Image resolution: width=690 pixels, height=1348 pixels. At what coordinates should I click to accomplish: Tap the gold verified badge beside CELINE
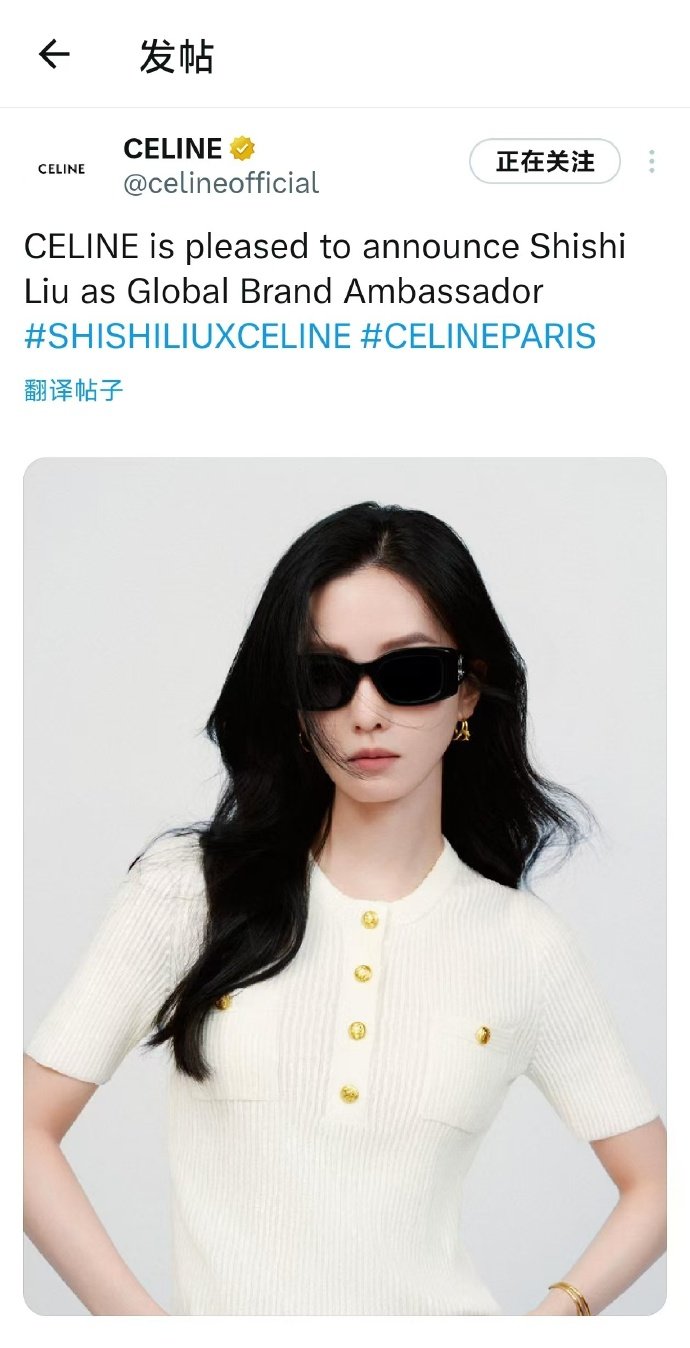click(x=243, y=149)
